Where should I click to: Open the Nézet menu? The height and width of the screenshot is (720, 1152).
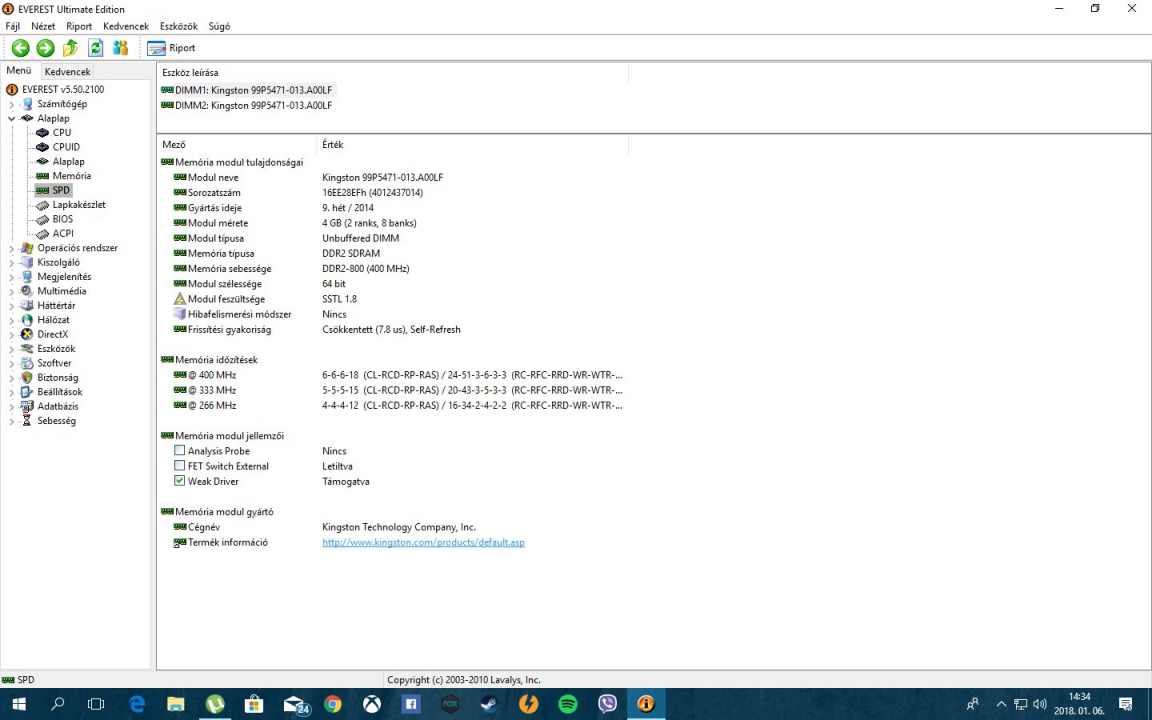click(43, 26)
